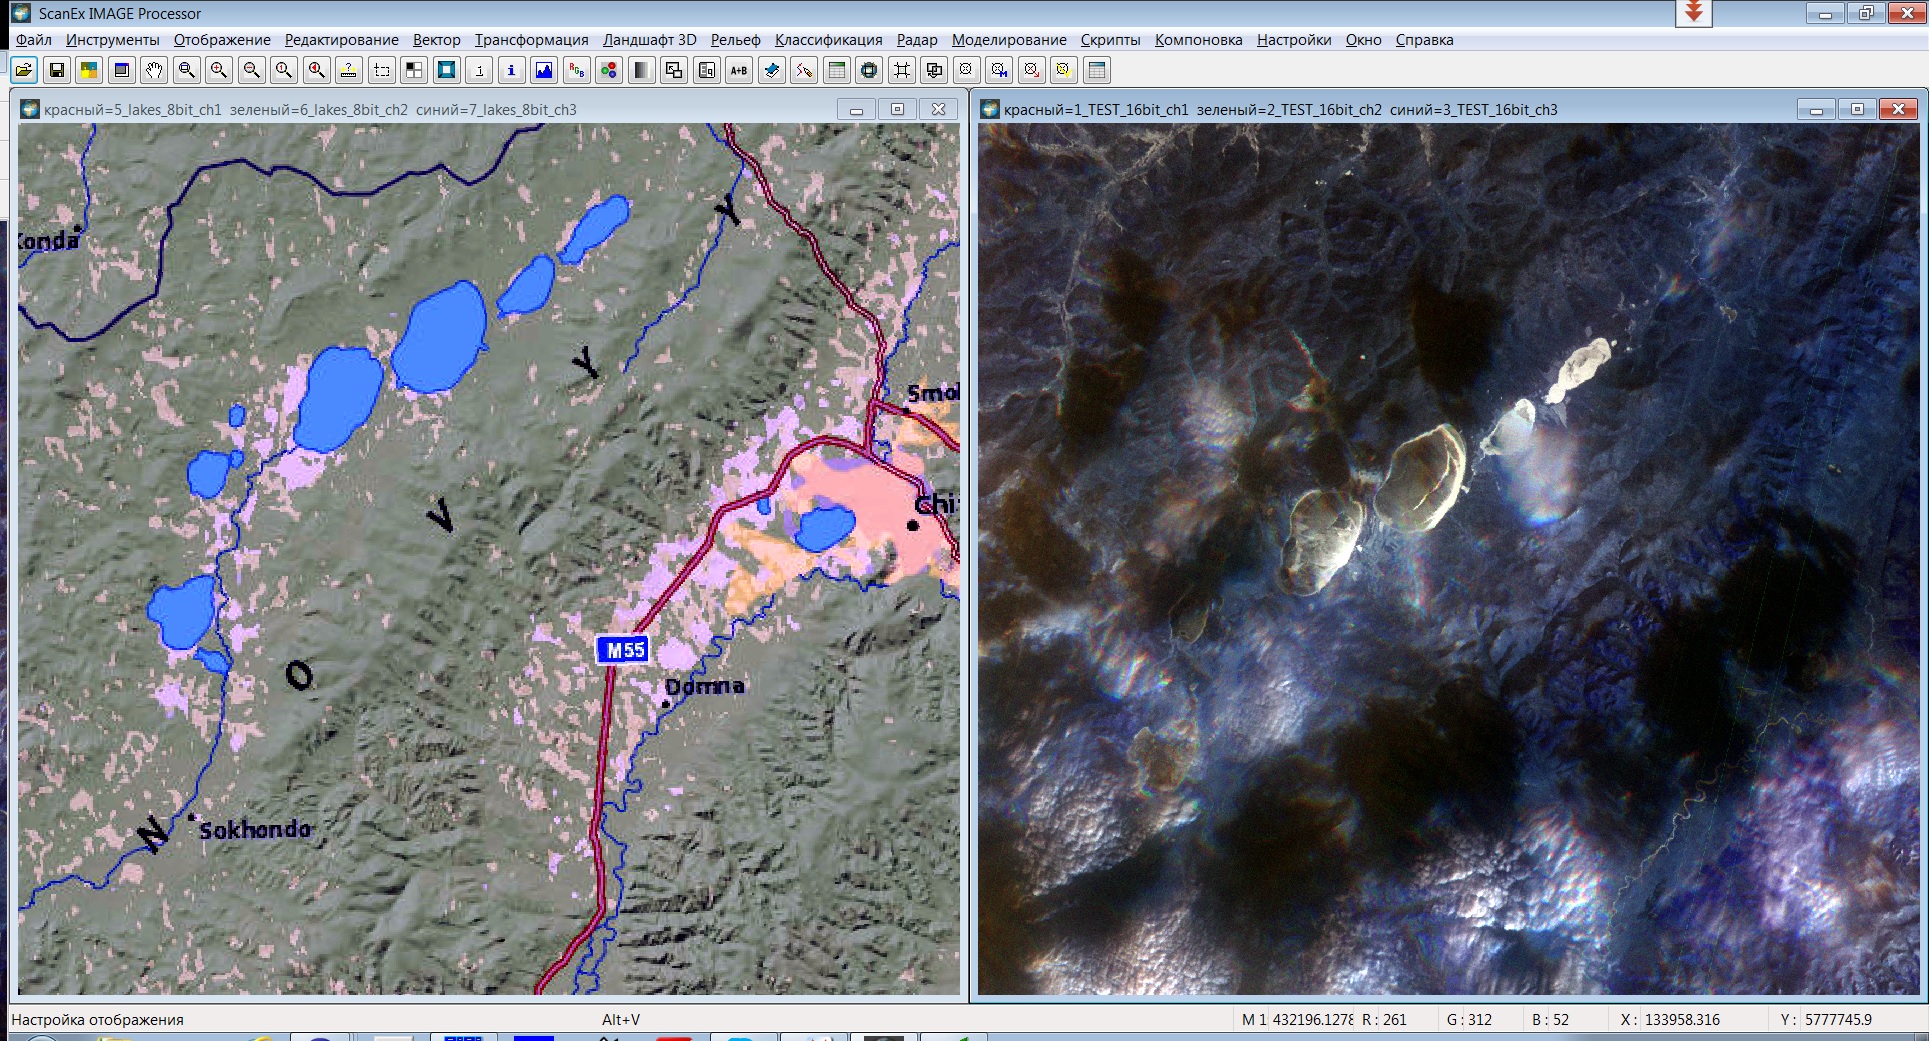
Task: Launch the A+B band algebra tool
Action: coord(738,70)
